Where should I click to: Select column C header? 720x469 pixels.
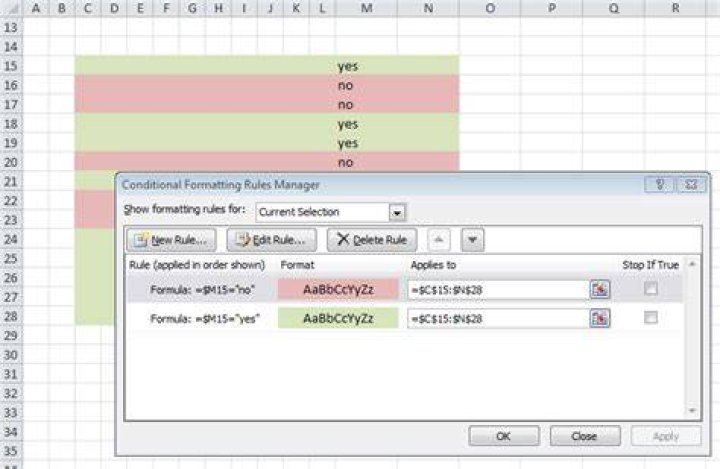click(x=88, y=8)
